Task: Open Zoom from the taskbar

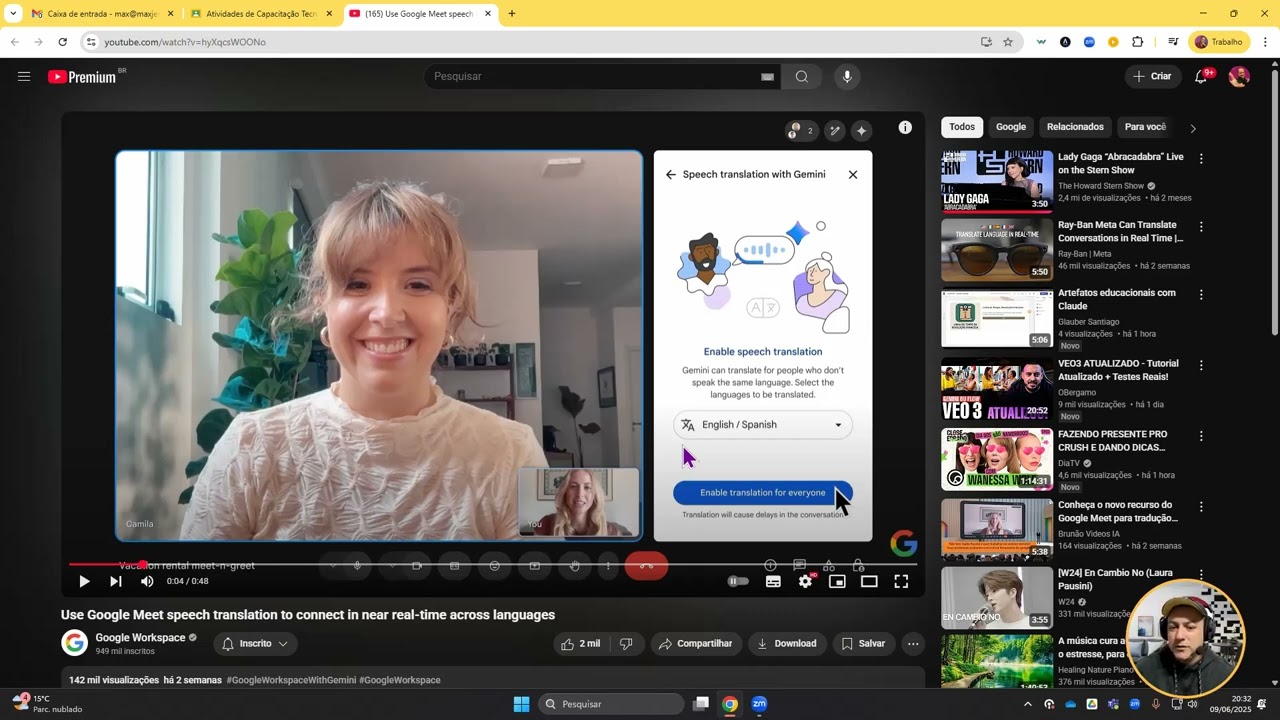Action: click(759, 704)
